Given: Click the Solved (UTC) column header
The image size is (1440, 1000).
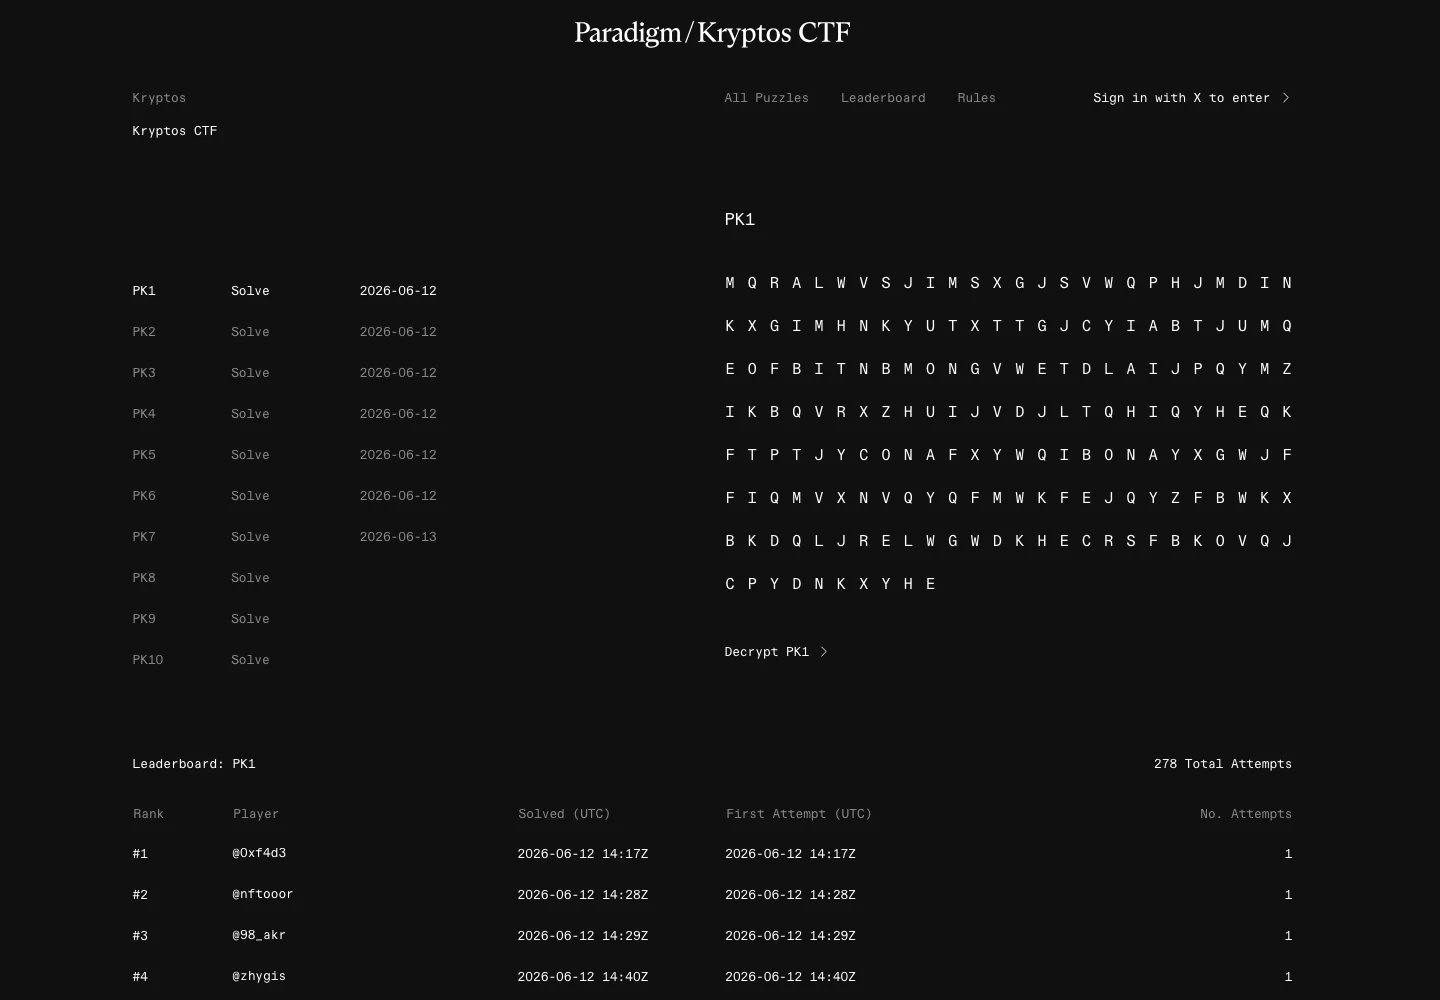Looking at the screenshot, I should 564,814.
